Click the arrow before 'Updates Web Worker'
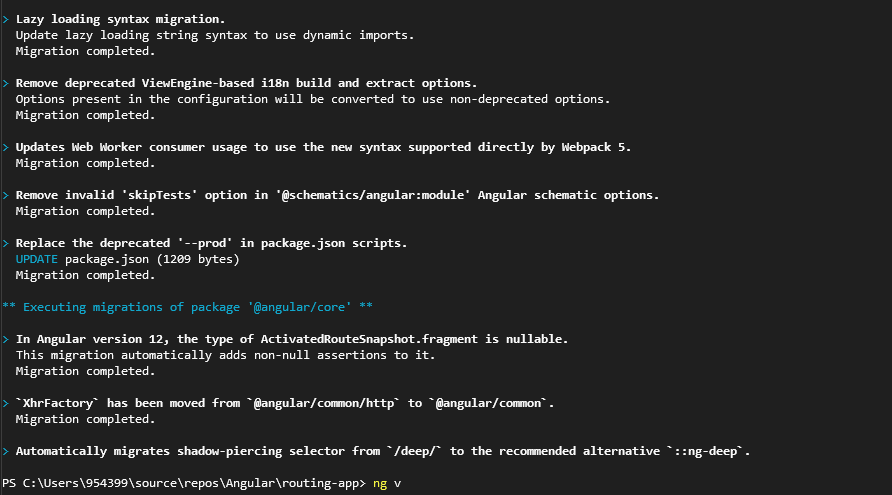The width and height of the screenshot is (892, 495). pyautogui.click(x=6, y=147)
